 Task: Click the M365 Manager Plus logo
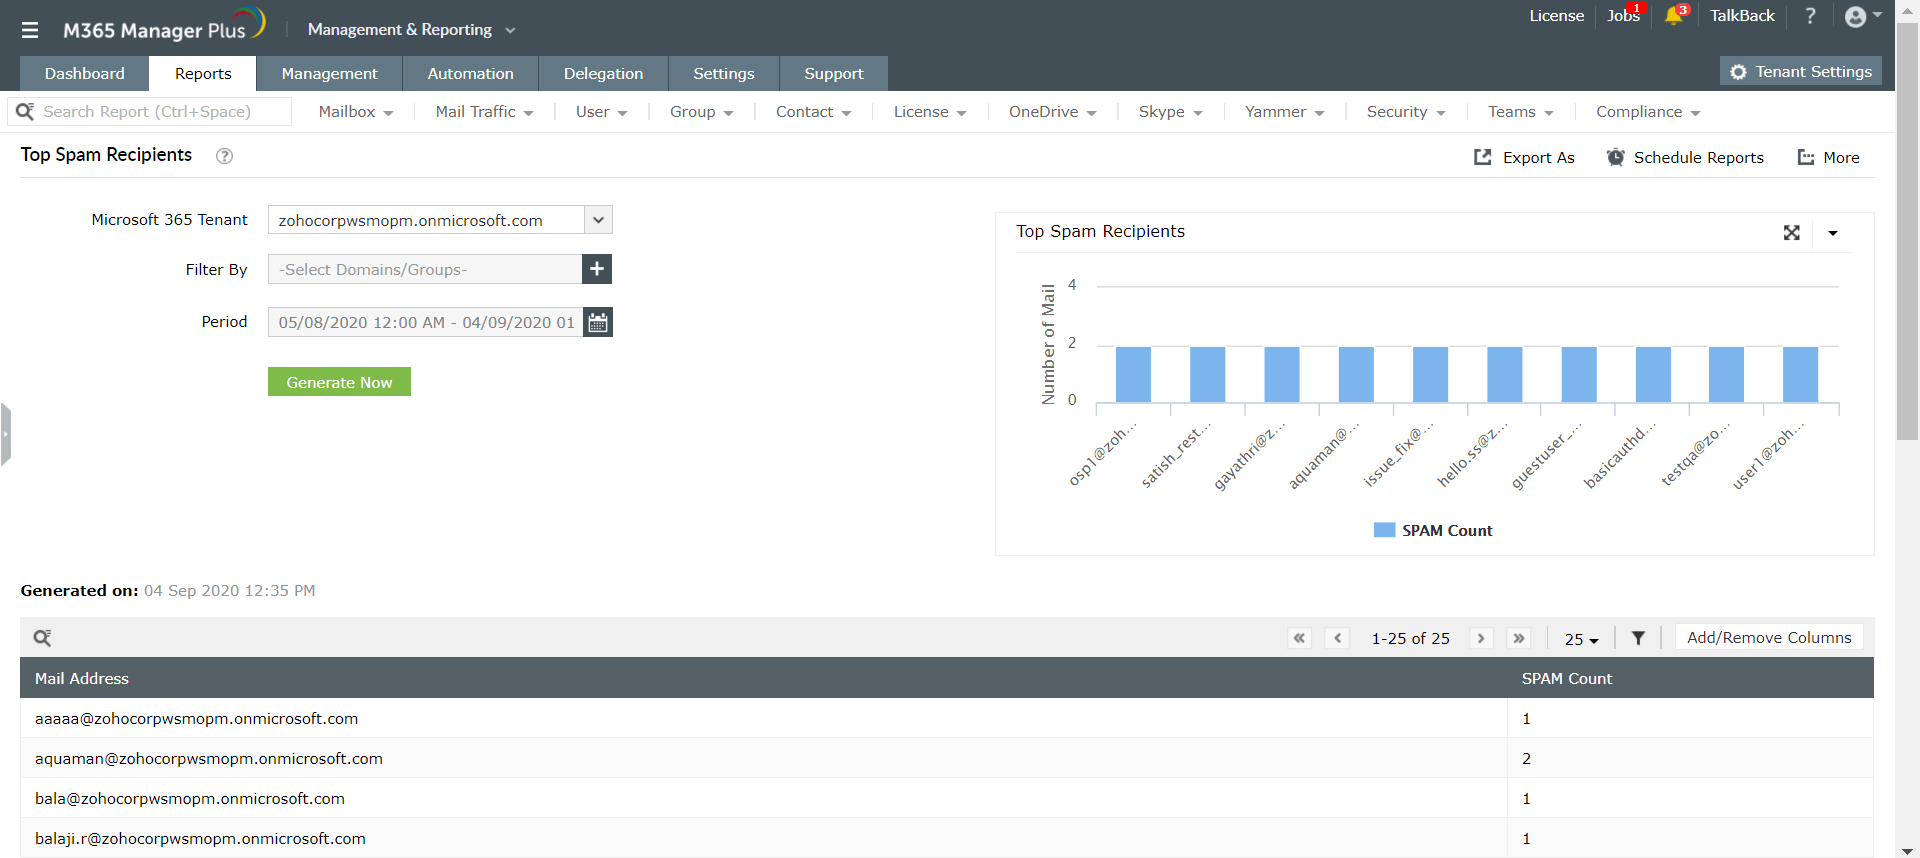(164, 25)
